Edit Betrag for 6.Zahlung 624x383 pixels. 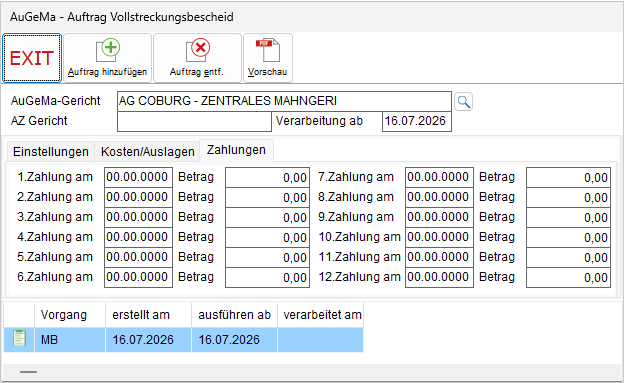pyautogui.click(x=267, y=277)
